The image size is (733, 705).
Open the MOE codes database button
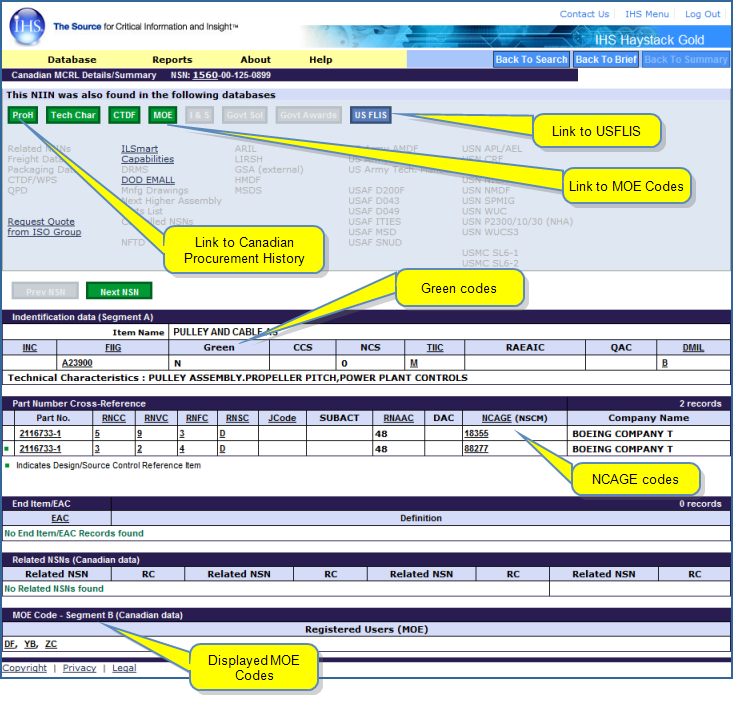(x=163, y=115)
